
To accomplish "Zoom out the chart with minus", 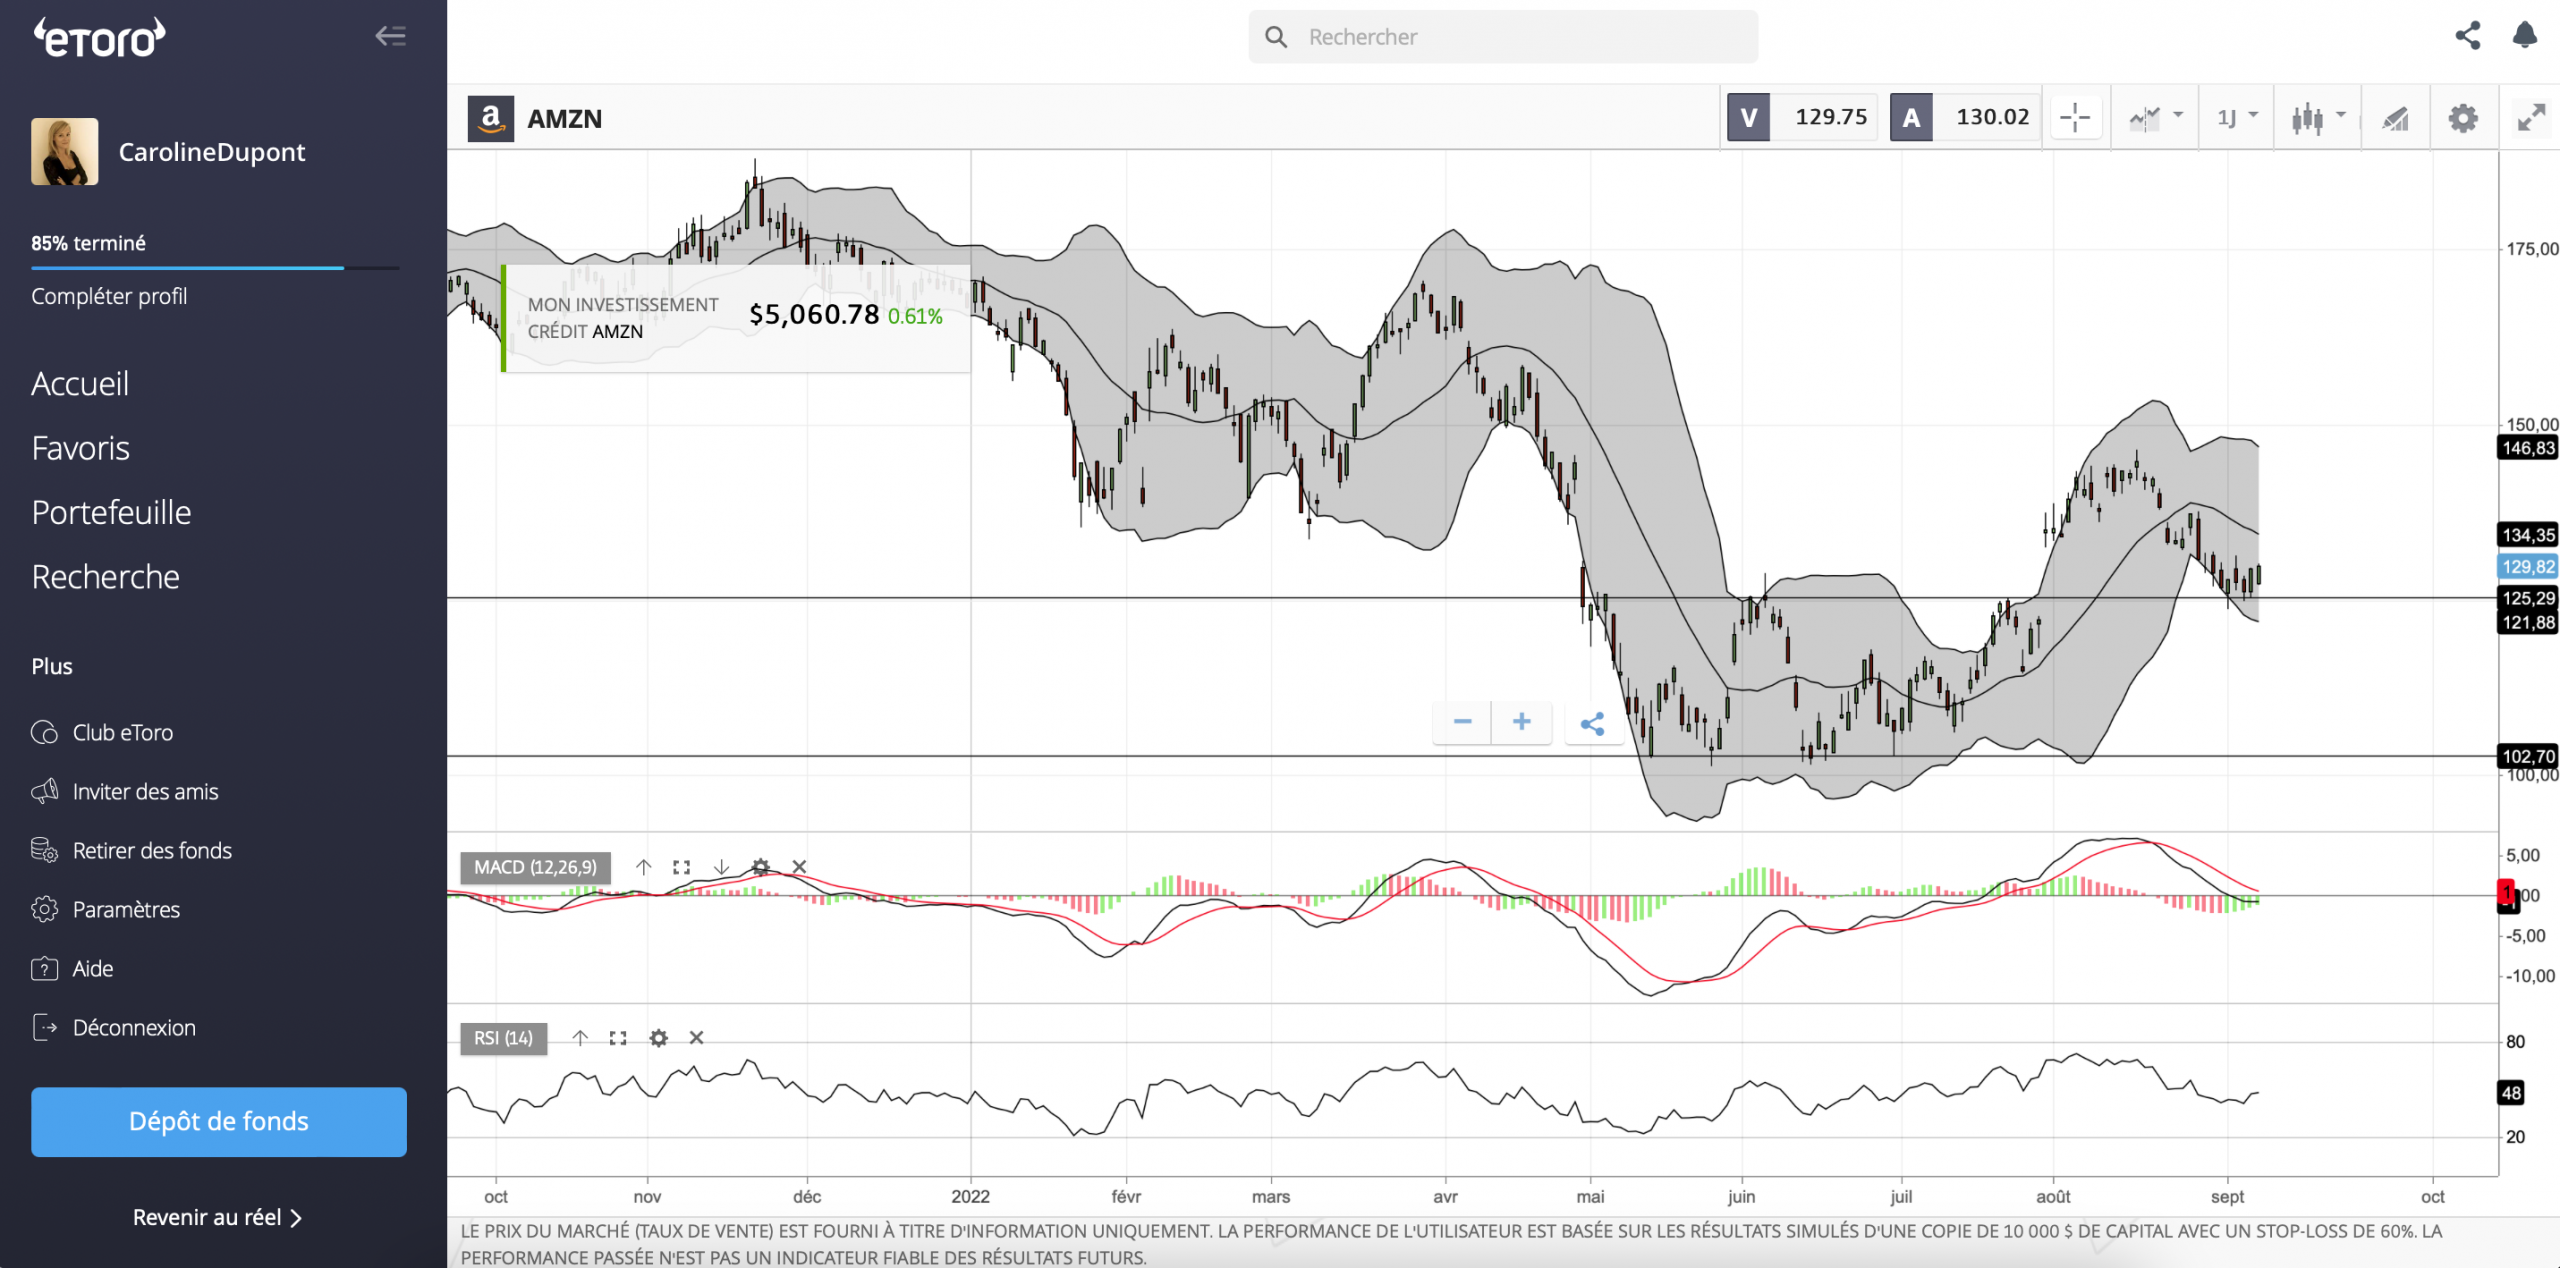I will [x=1462, y=722].
